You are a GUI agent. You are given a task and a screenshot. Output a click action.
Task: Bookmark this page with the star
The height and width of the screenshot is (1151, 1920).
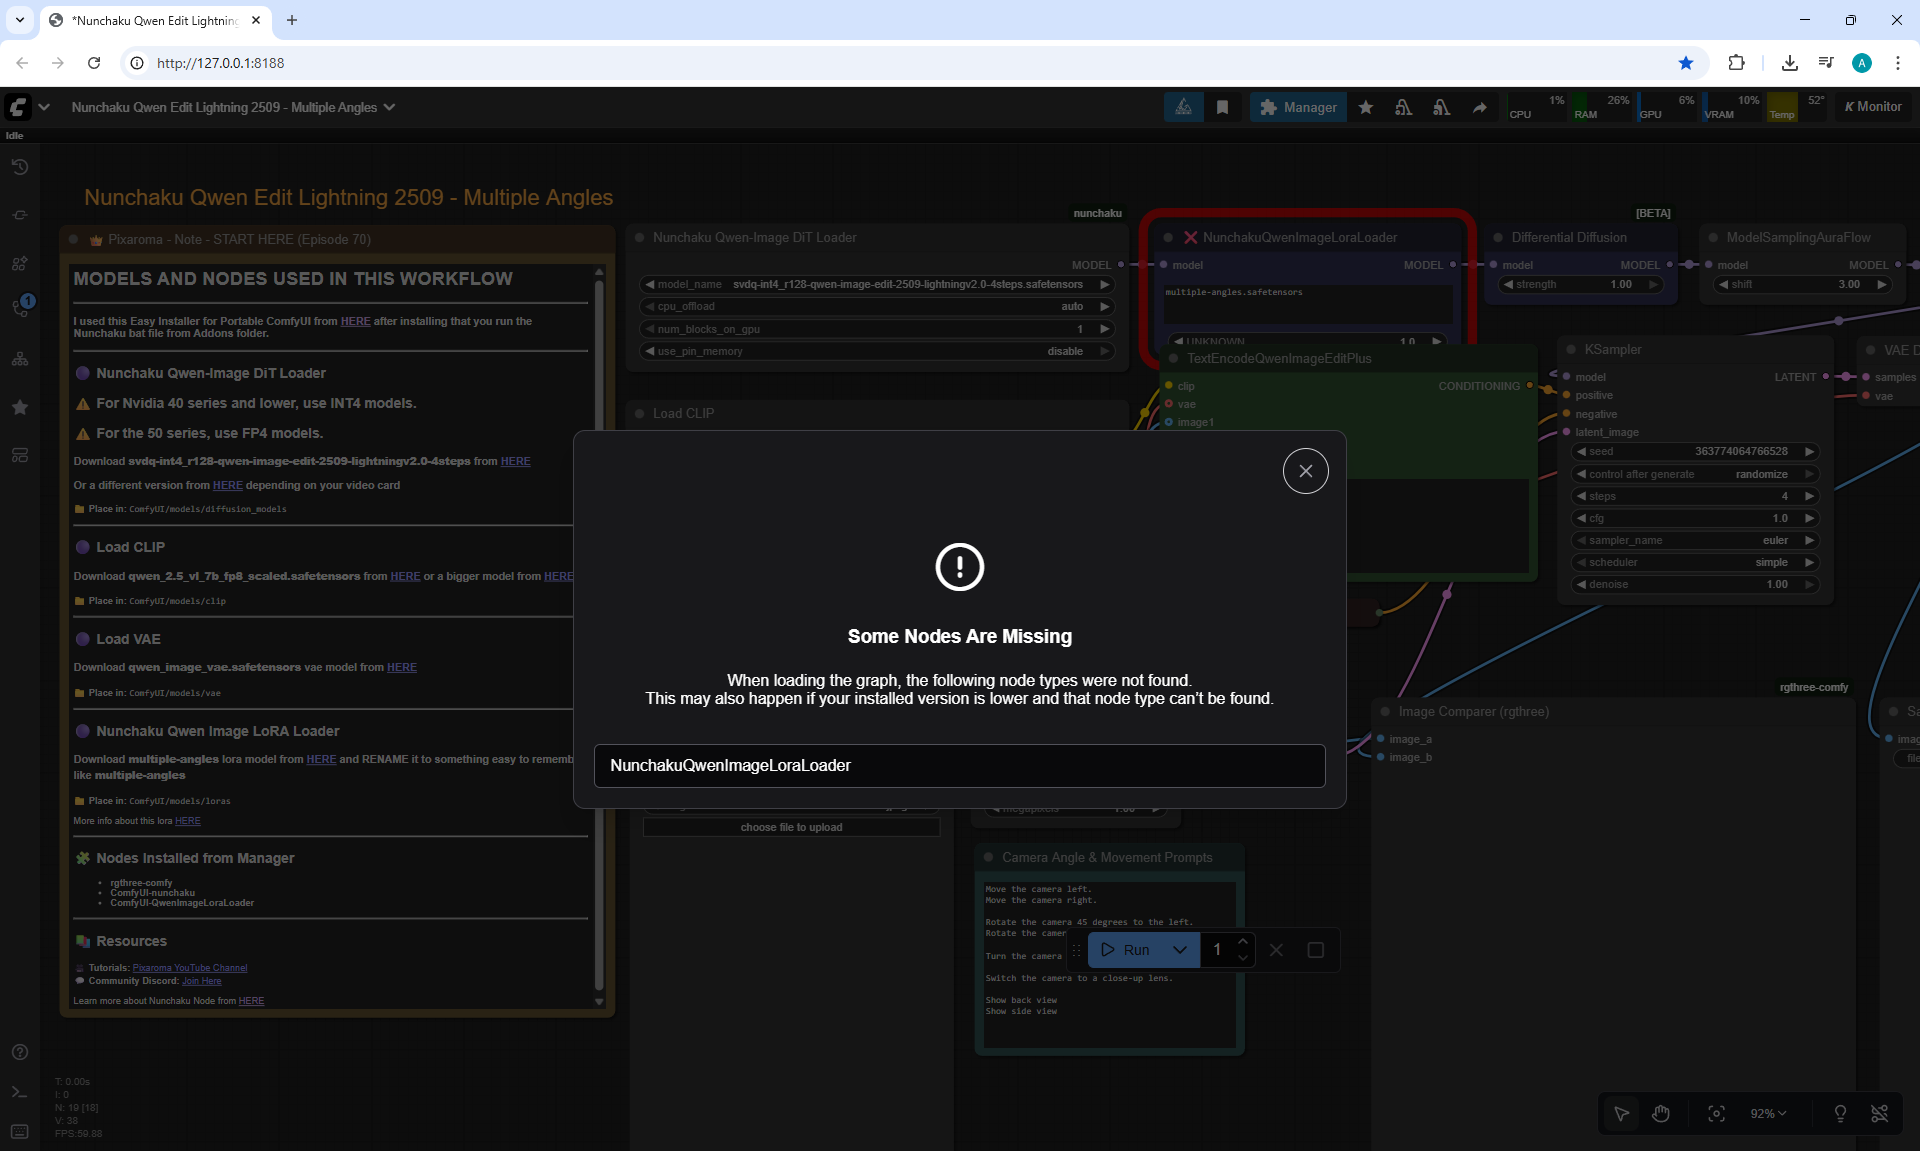(1686, 63)
